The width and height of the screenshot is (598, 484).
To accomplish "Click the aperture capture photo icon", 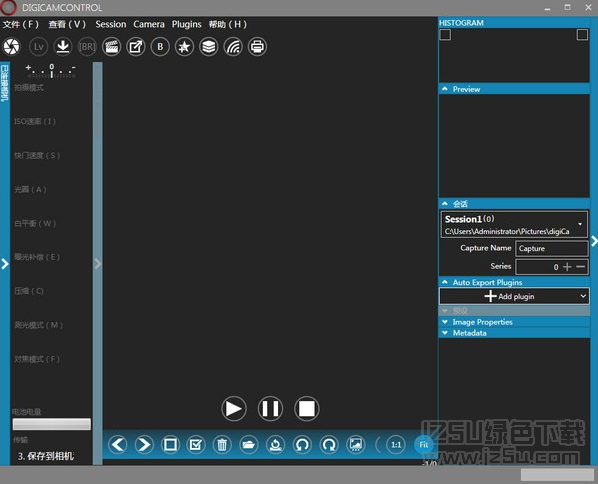I will coord(11,47).
